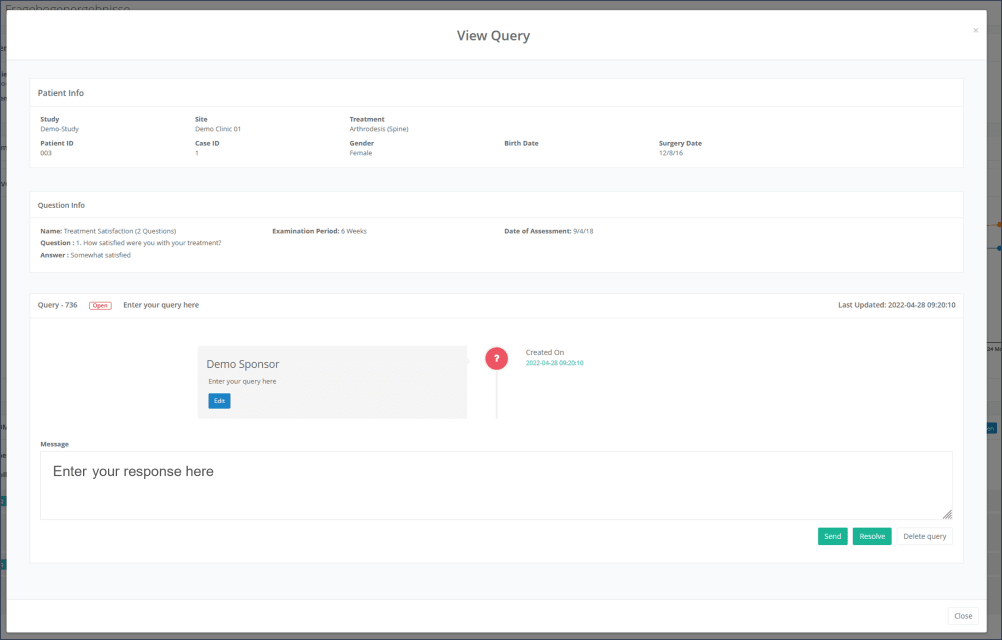Select the Patient Info section header

[x=61, y=93]
